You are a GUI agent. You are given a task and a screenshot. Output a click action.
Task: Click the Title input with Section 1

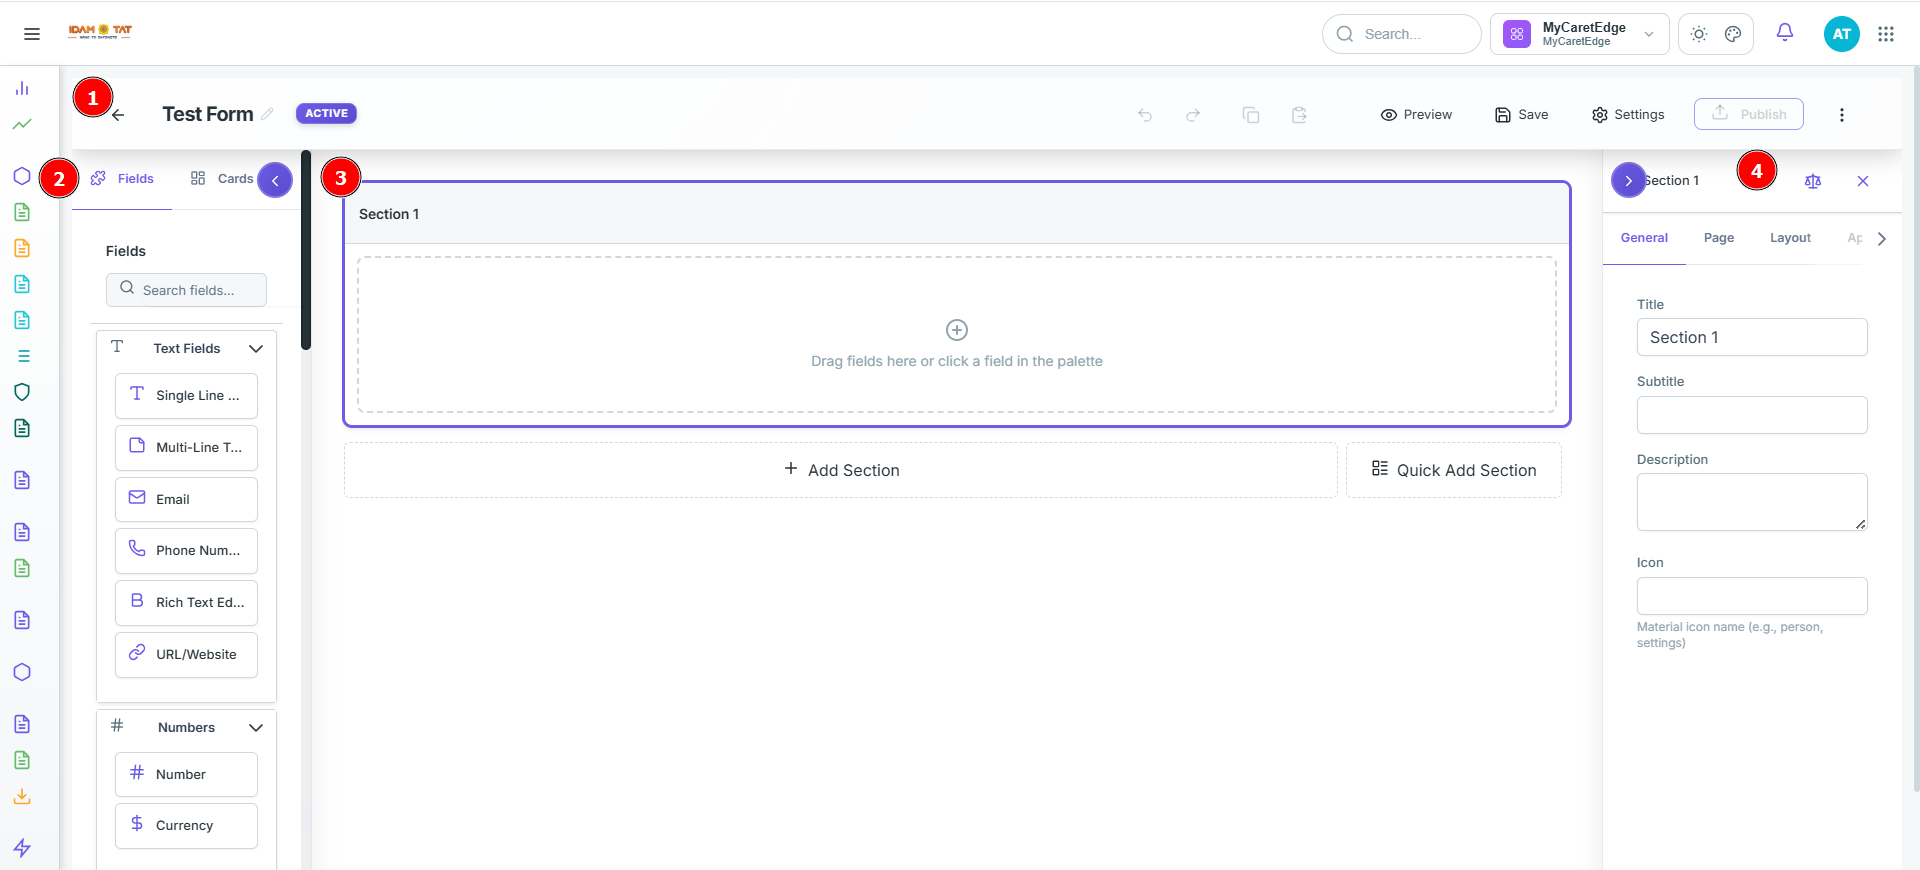pyautogui.click(x=1752, y=337)
